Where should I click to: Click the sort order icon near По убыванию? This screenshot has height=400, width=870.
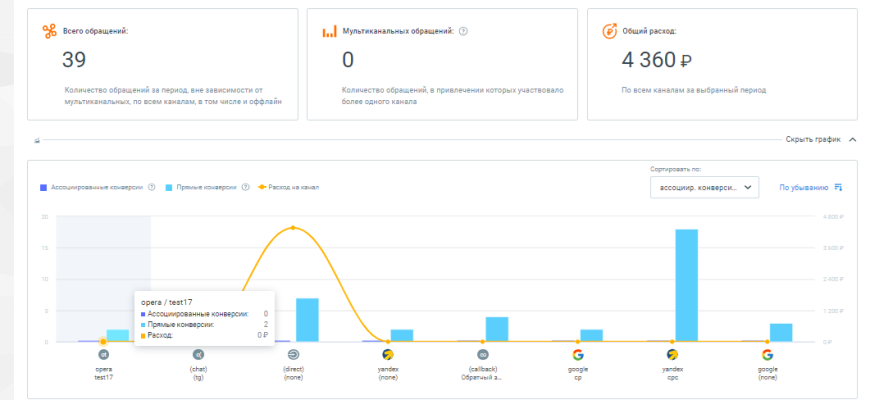pyautogui.click(x=838, y=187)
